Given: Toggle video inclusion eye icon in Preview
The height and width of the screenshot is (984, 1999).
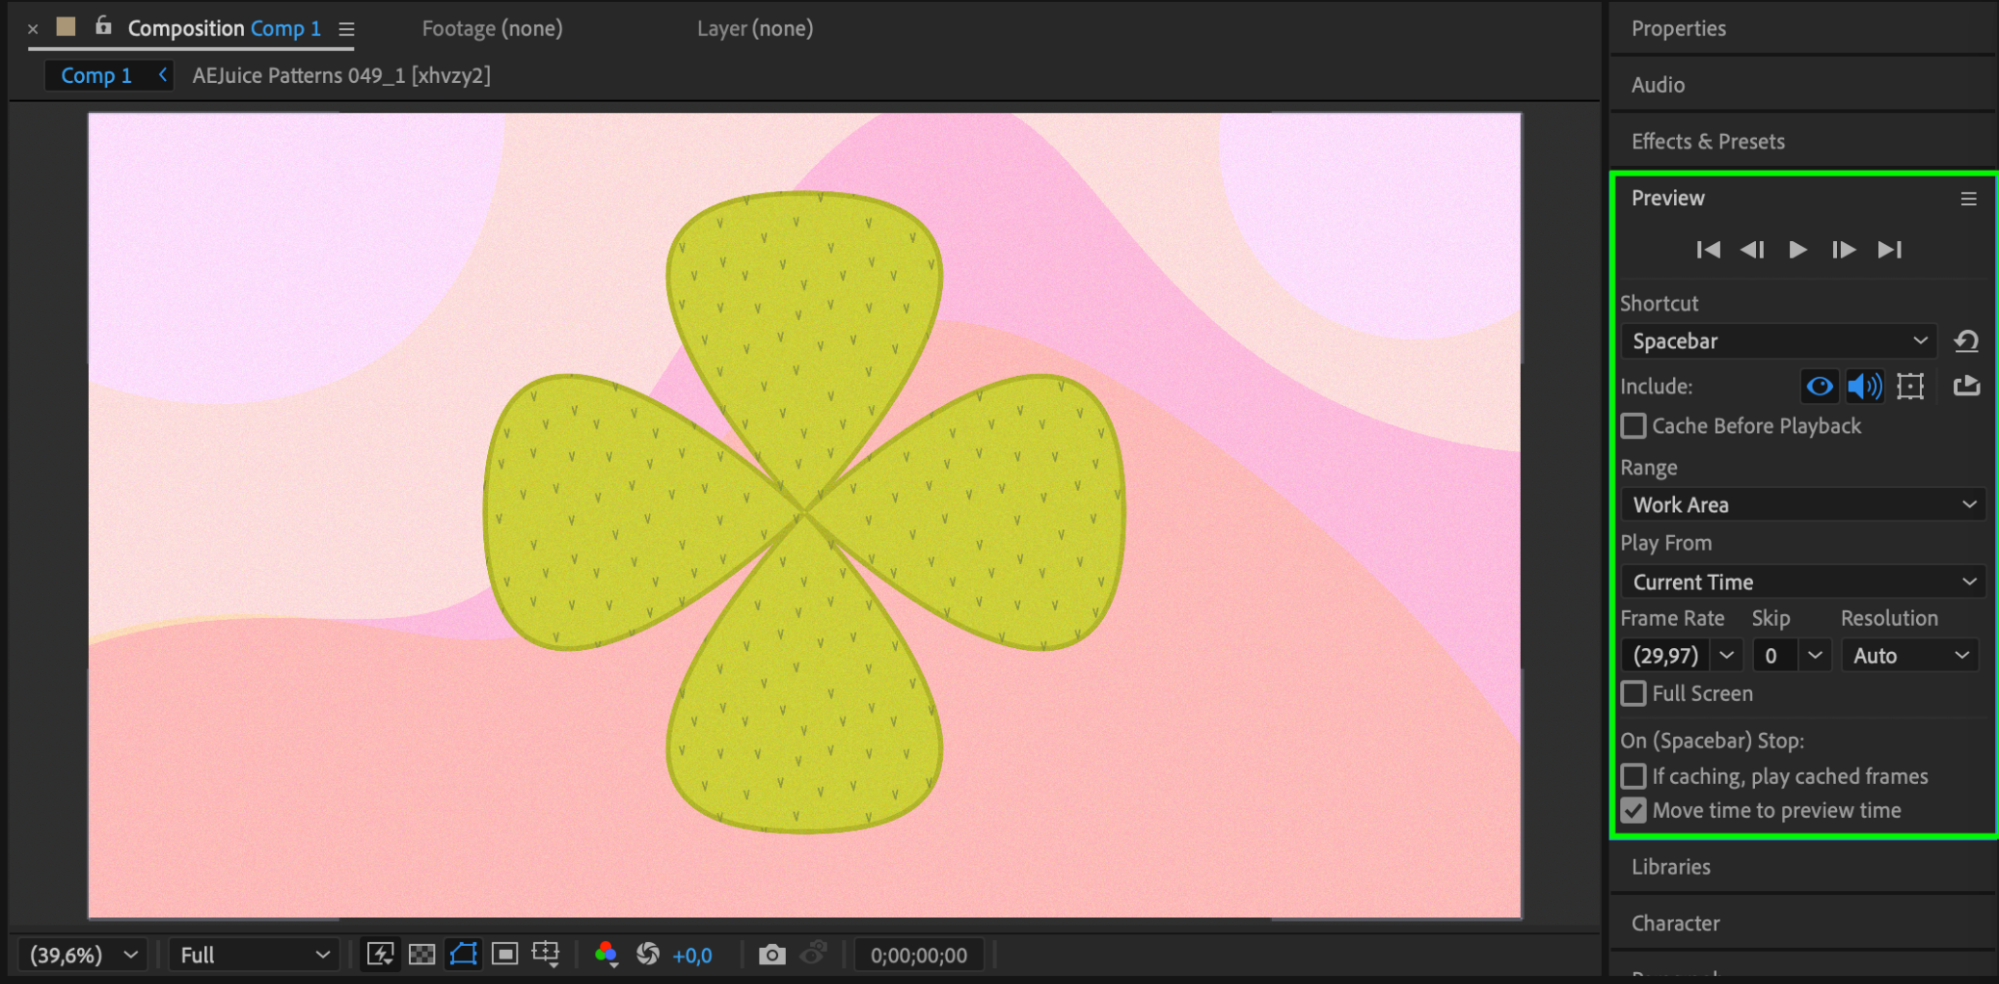Looking at the screenshot, I should point(1819,386).
